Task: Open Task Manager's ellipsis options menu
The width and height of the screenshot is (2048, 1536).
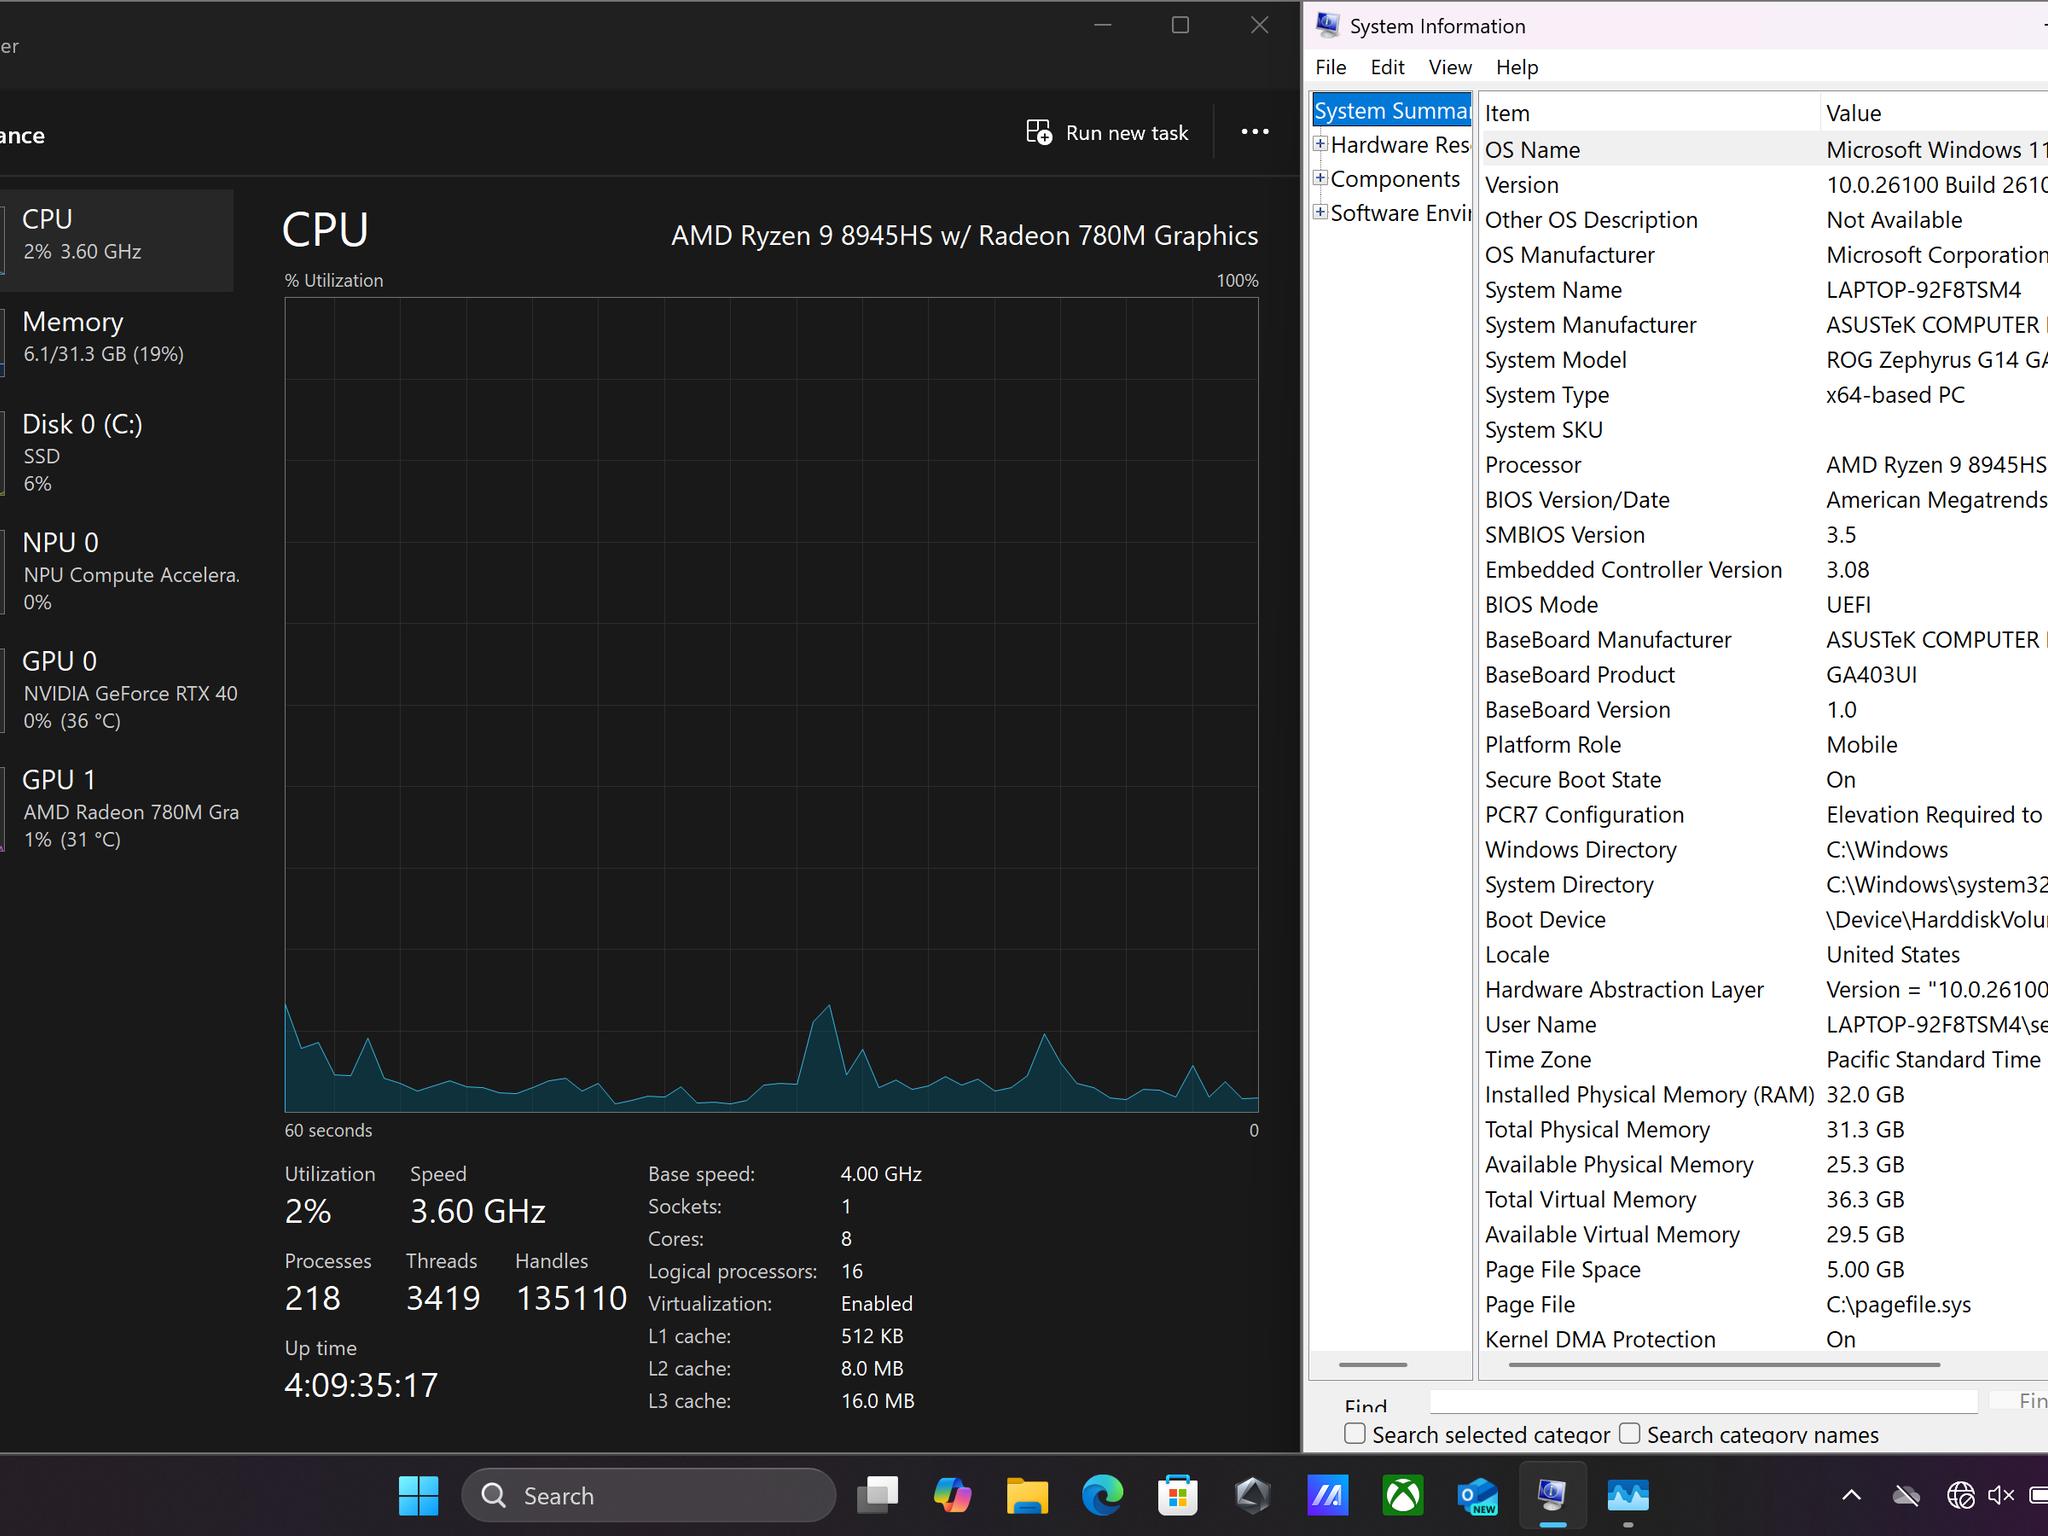Action: [x=1254, y=131]
